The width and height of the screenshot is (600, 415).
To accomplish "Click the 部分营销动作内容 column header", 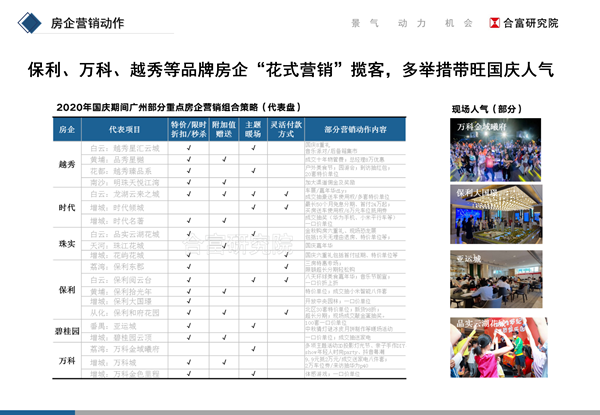I will pos(355,130).
